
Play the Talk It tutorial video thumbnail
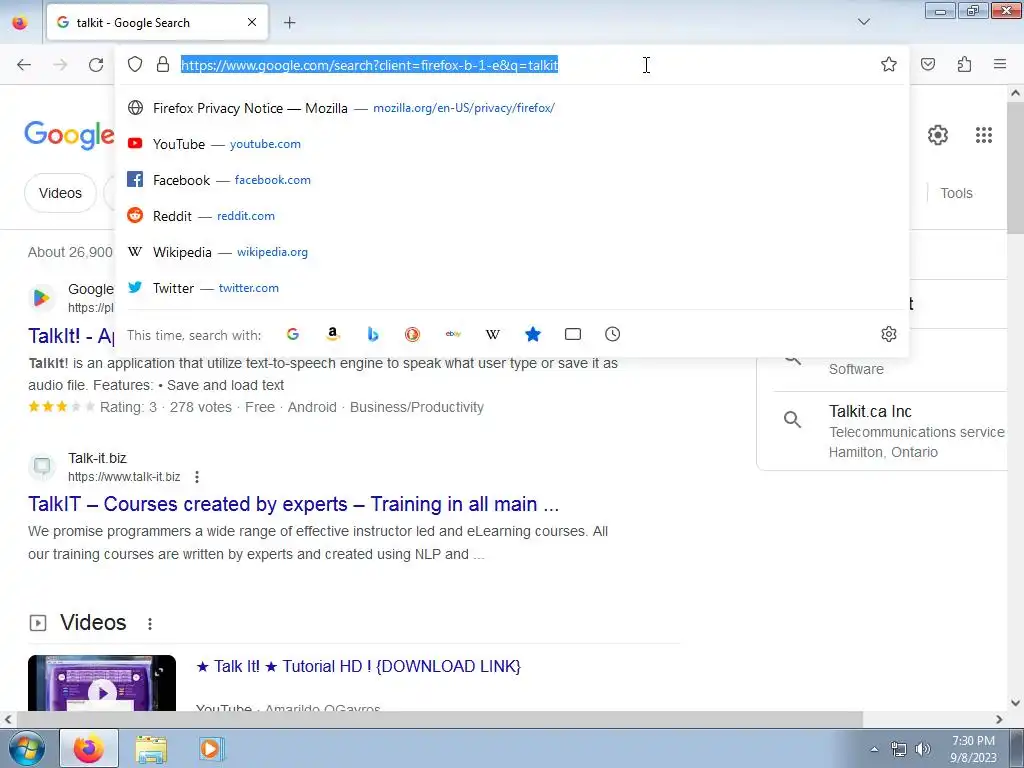point(102,683)
